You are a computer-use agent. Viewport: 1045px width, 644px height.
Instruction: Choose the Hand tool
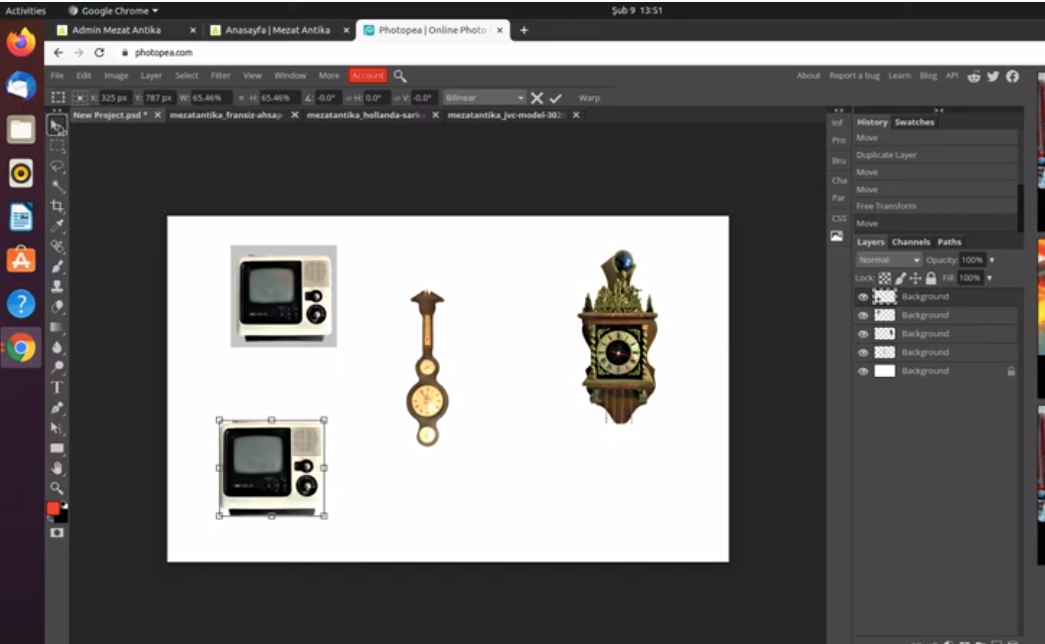(x=57, y=467)
